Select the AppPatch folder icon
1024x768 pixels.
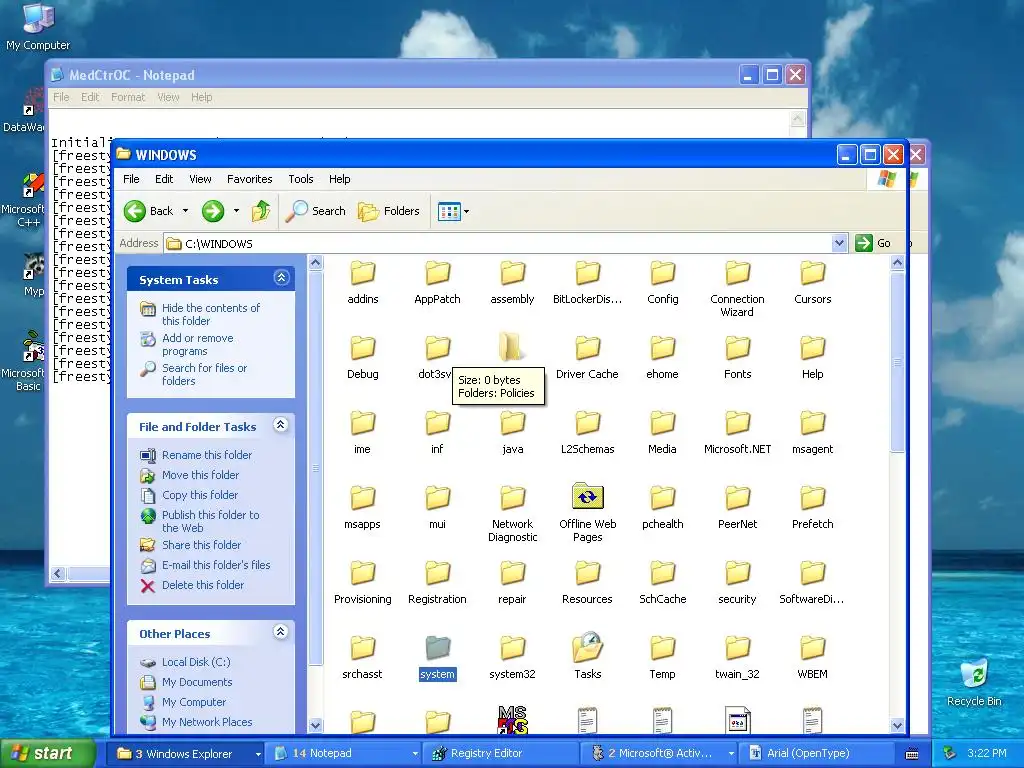(x=438, y=273)
